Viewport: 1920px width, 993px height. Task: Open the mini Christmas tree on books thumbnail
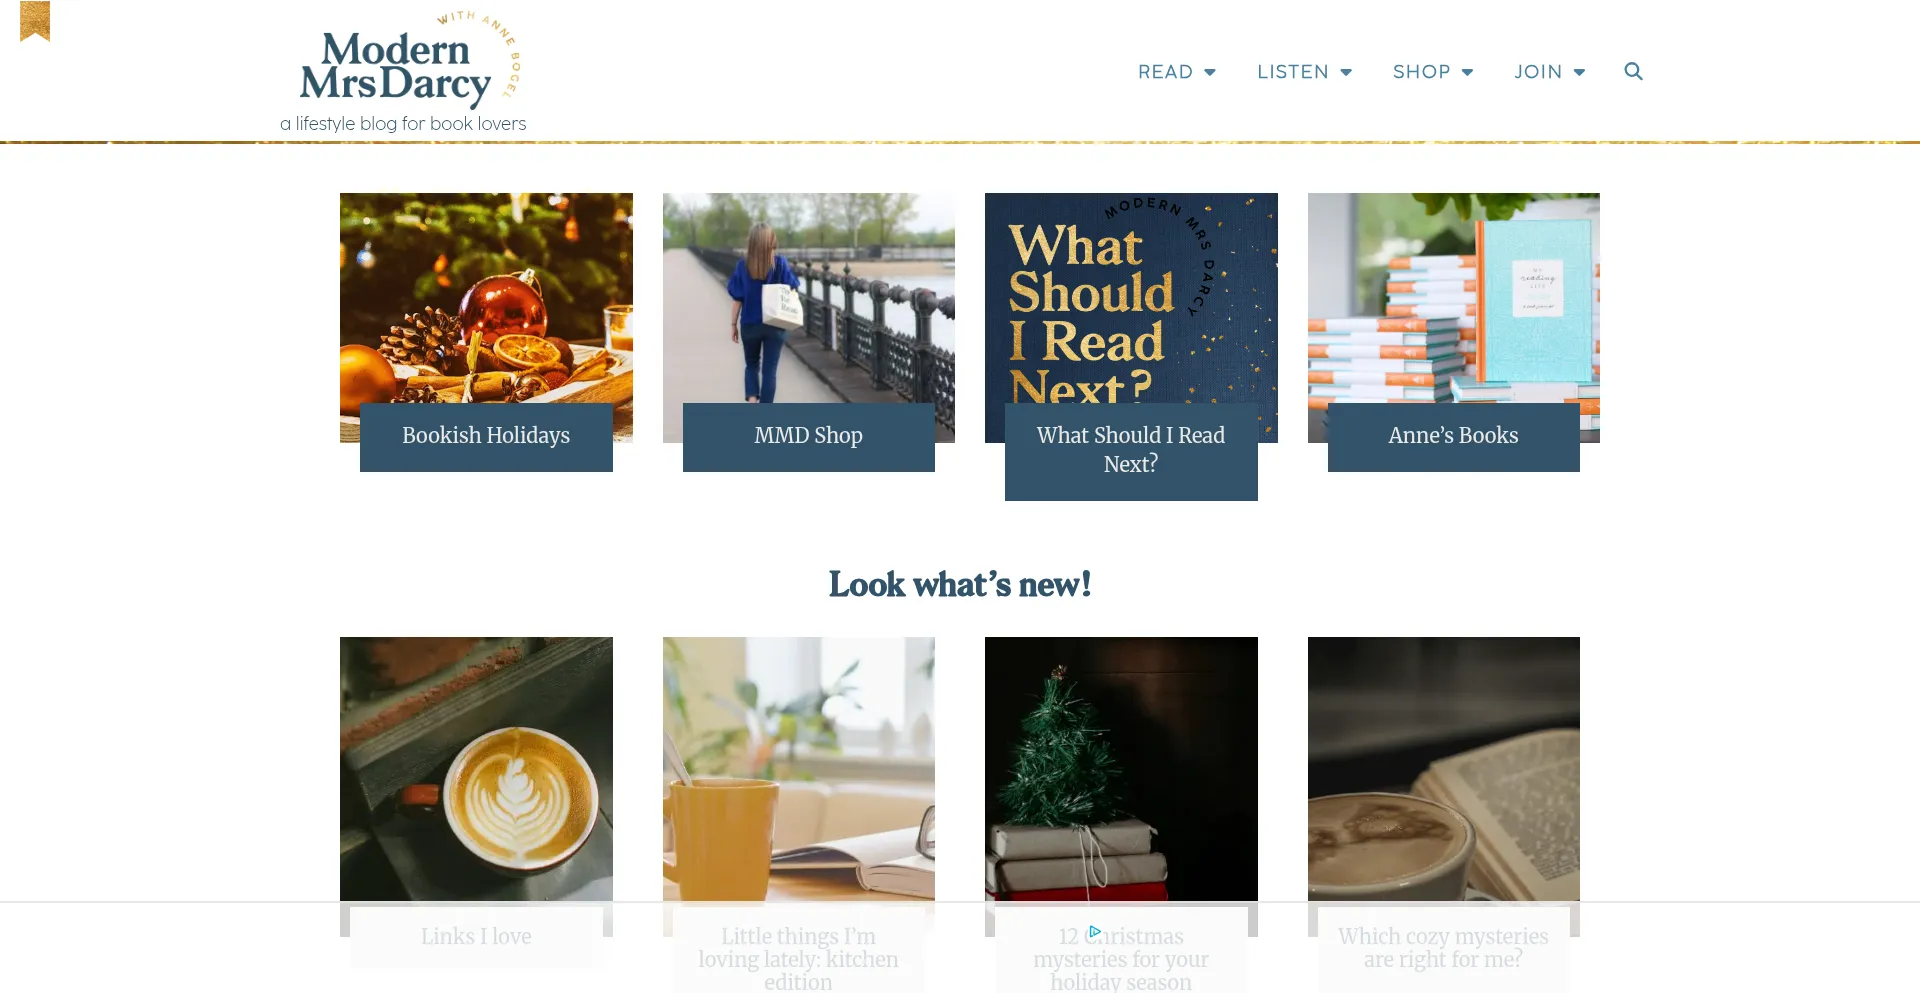pos(1121,769)
